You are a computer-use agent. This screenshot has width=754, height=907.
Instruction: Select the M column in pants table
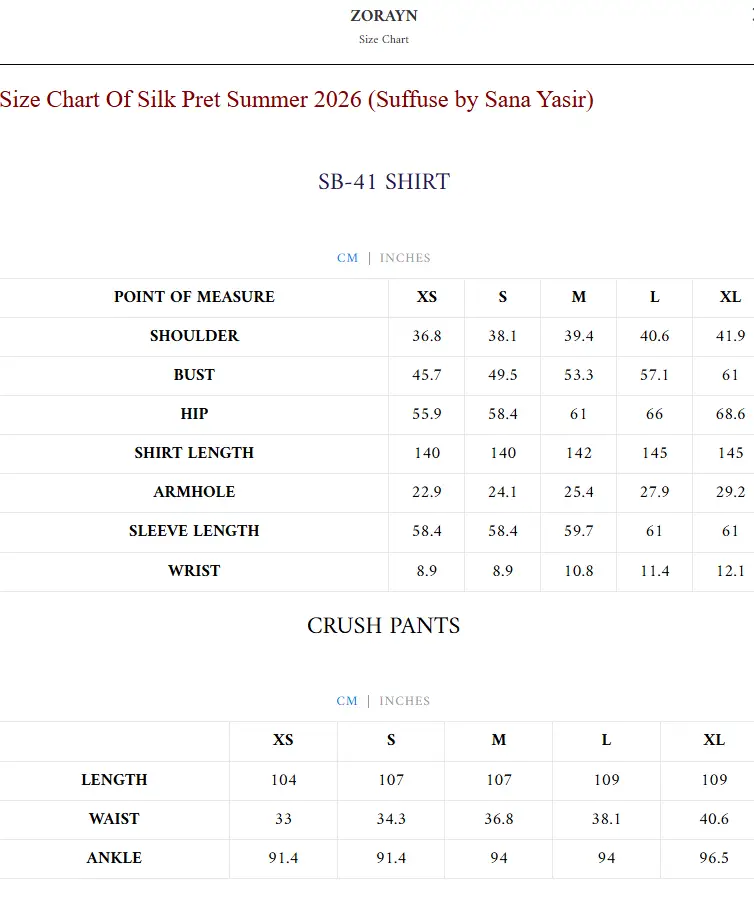coord(498,740)
